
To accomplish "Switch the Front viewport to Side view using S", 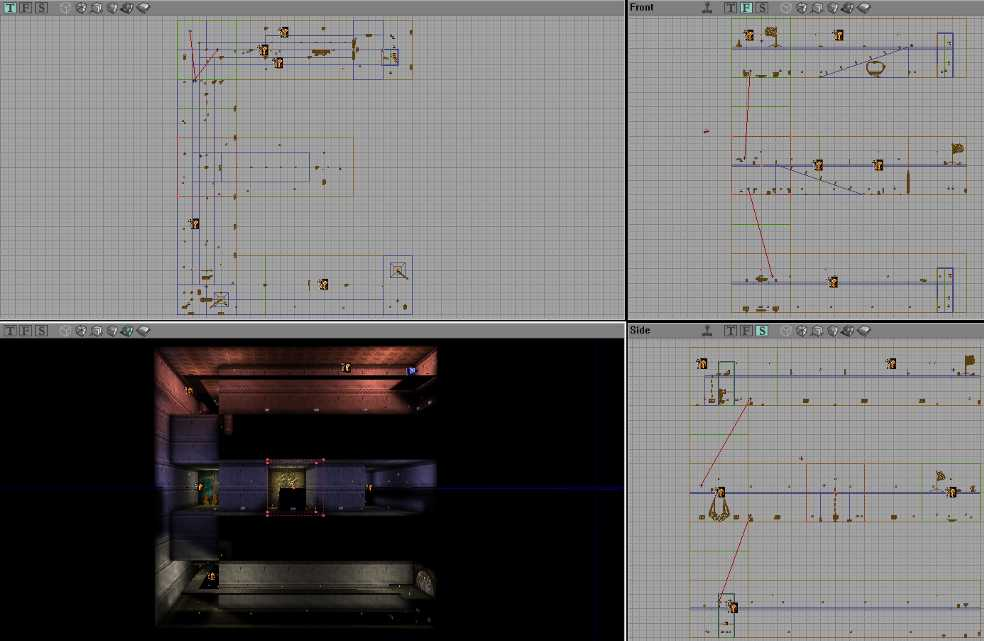I will pos(764,7).
